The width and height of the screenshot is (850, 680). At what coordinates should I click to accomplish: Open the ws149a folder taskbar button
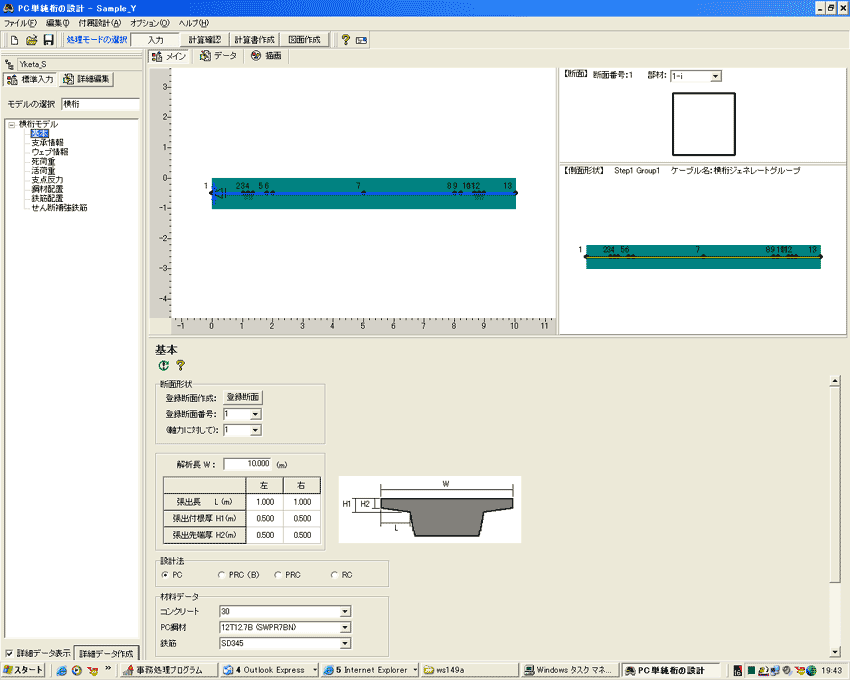(470, 670)
